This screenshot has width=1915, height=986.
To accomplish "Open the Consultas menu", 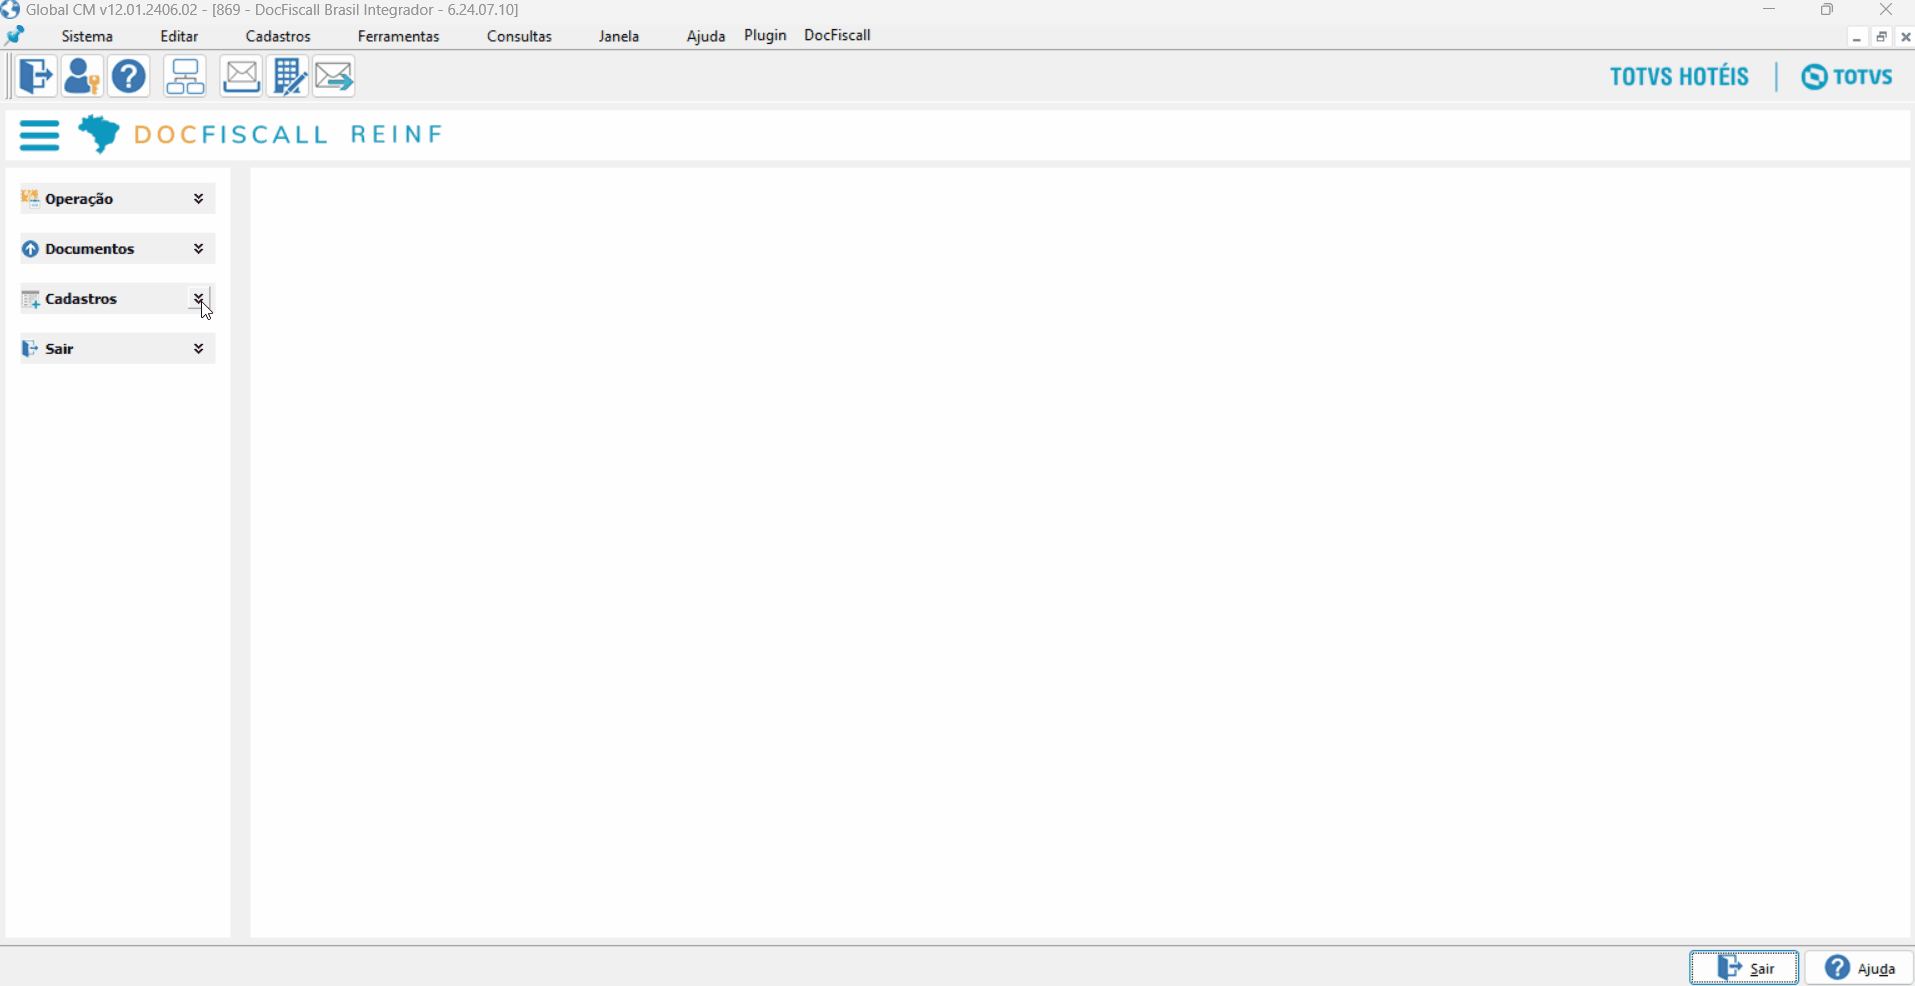I will (519, 36).
